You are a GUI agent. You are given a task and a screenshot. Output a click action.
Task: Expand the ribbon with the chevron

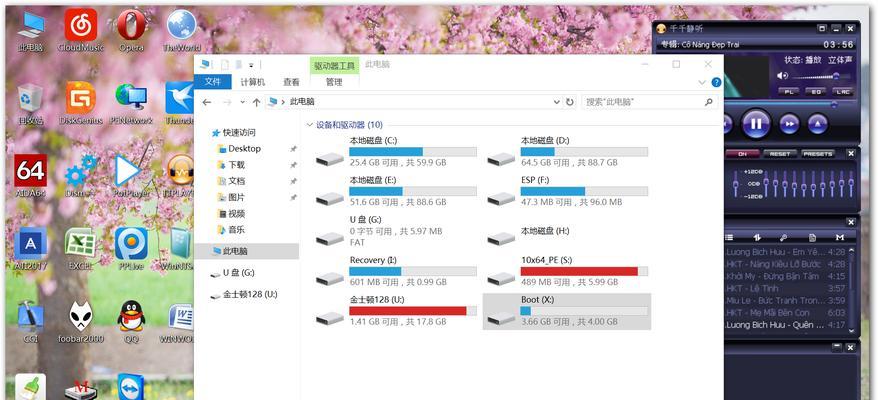(703, 82)
